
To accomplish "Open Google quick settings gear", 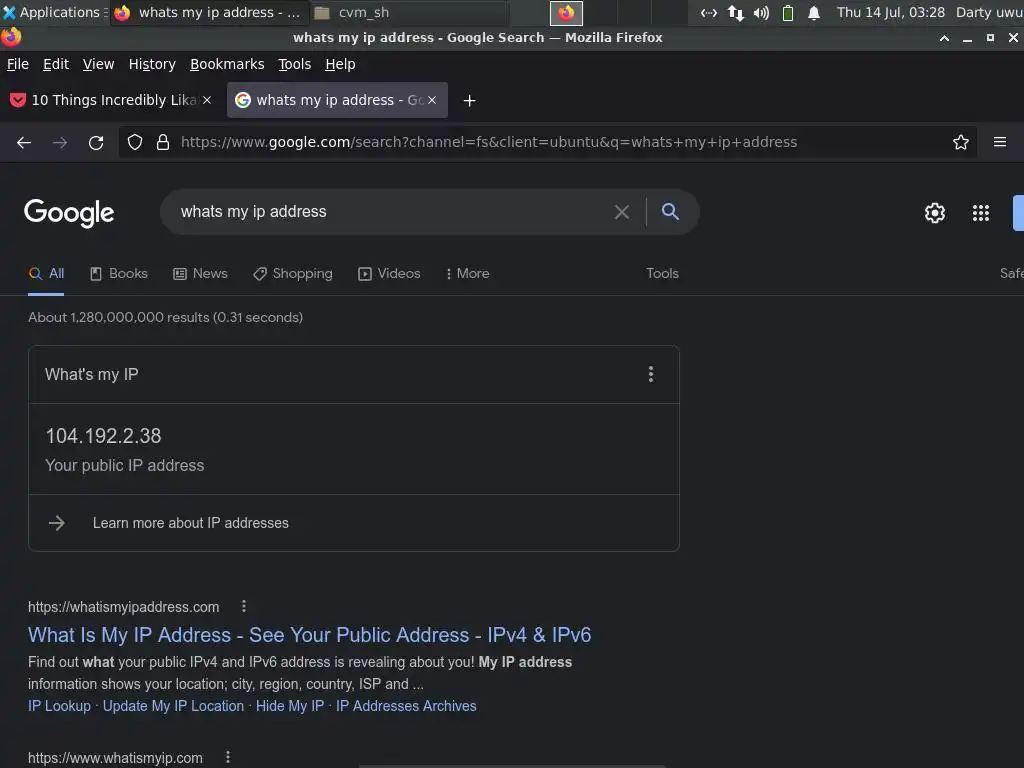I will (935, 213).
